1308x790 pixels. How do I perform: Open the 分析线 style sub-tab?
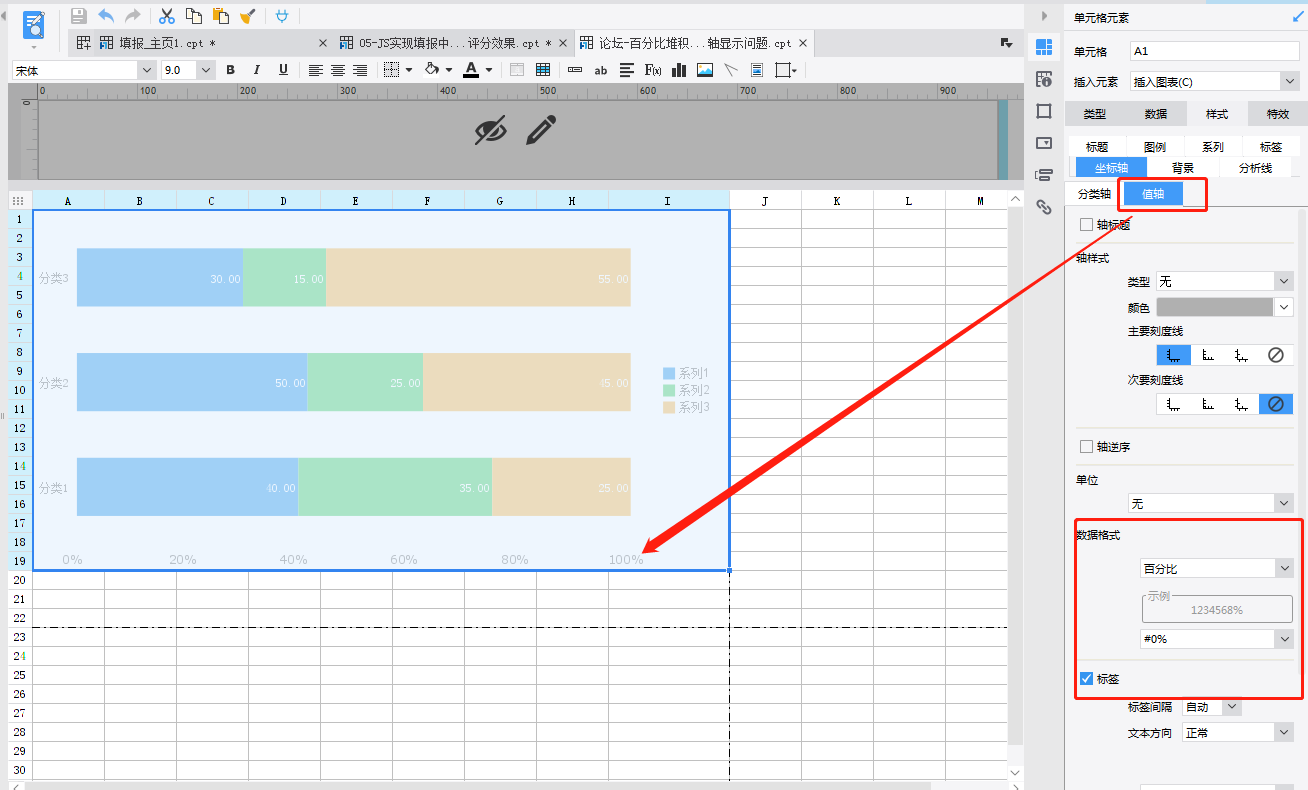tap(1256, 168)
